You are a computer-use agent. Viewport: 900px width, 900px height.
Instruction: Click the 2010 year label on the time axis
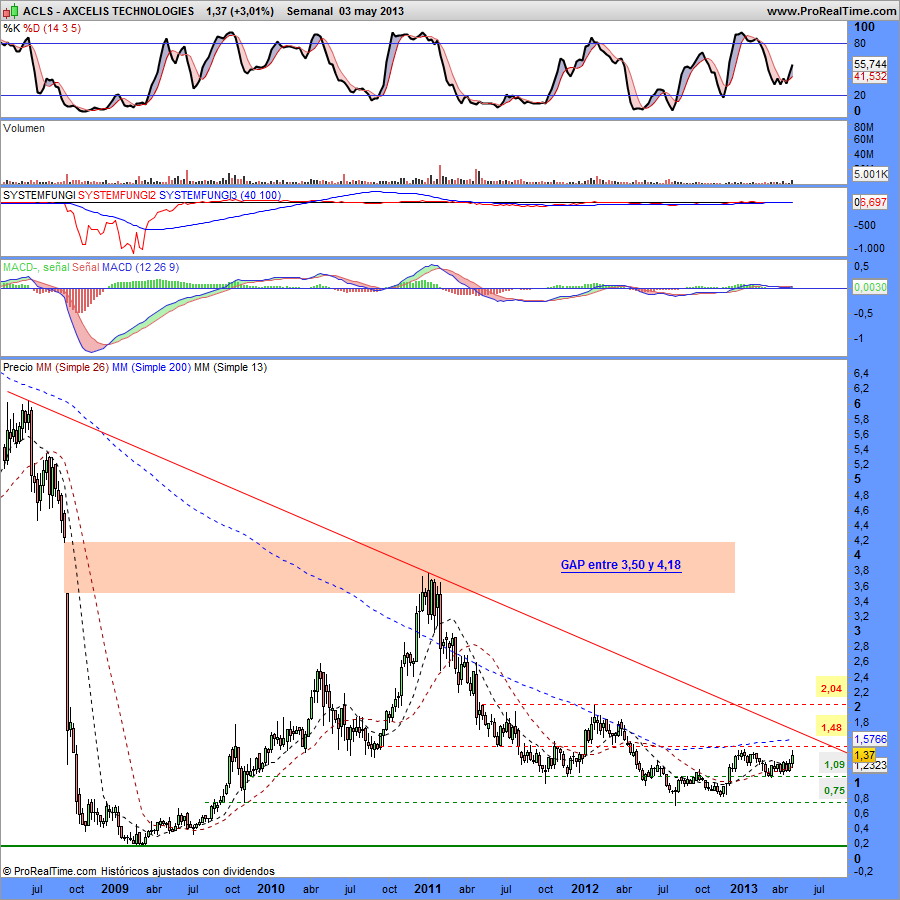pos(271,889)
